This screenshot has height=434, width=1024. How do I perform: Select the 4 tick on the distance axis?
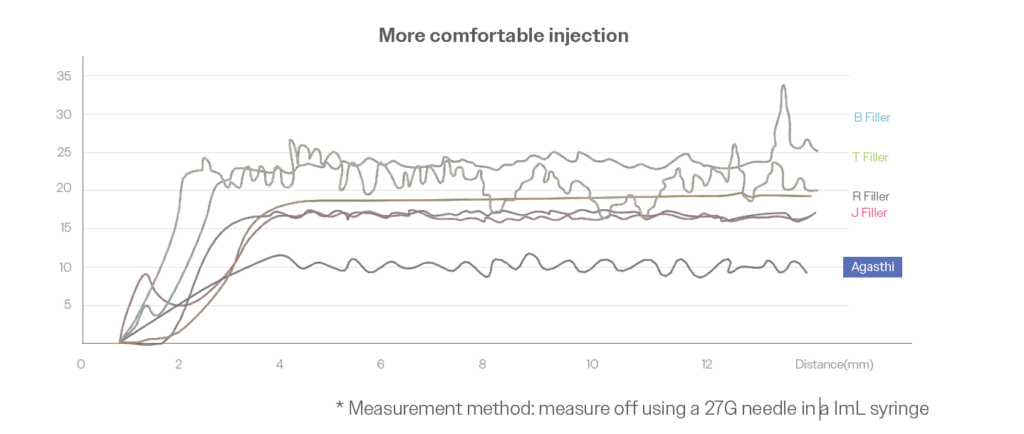(x=281, y=364)
